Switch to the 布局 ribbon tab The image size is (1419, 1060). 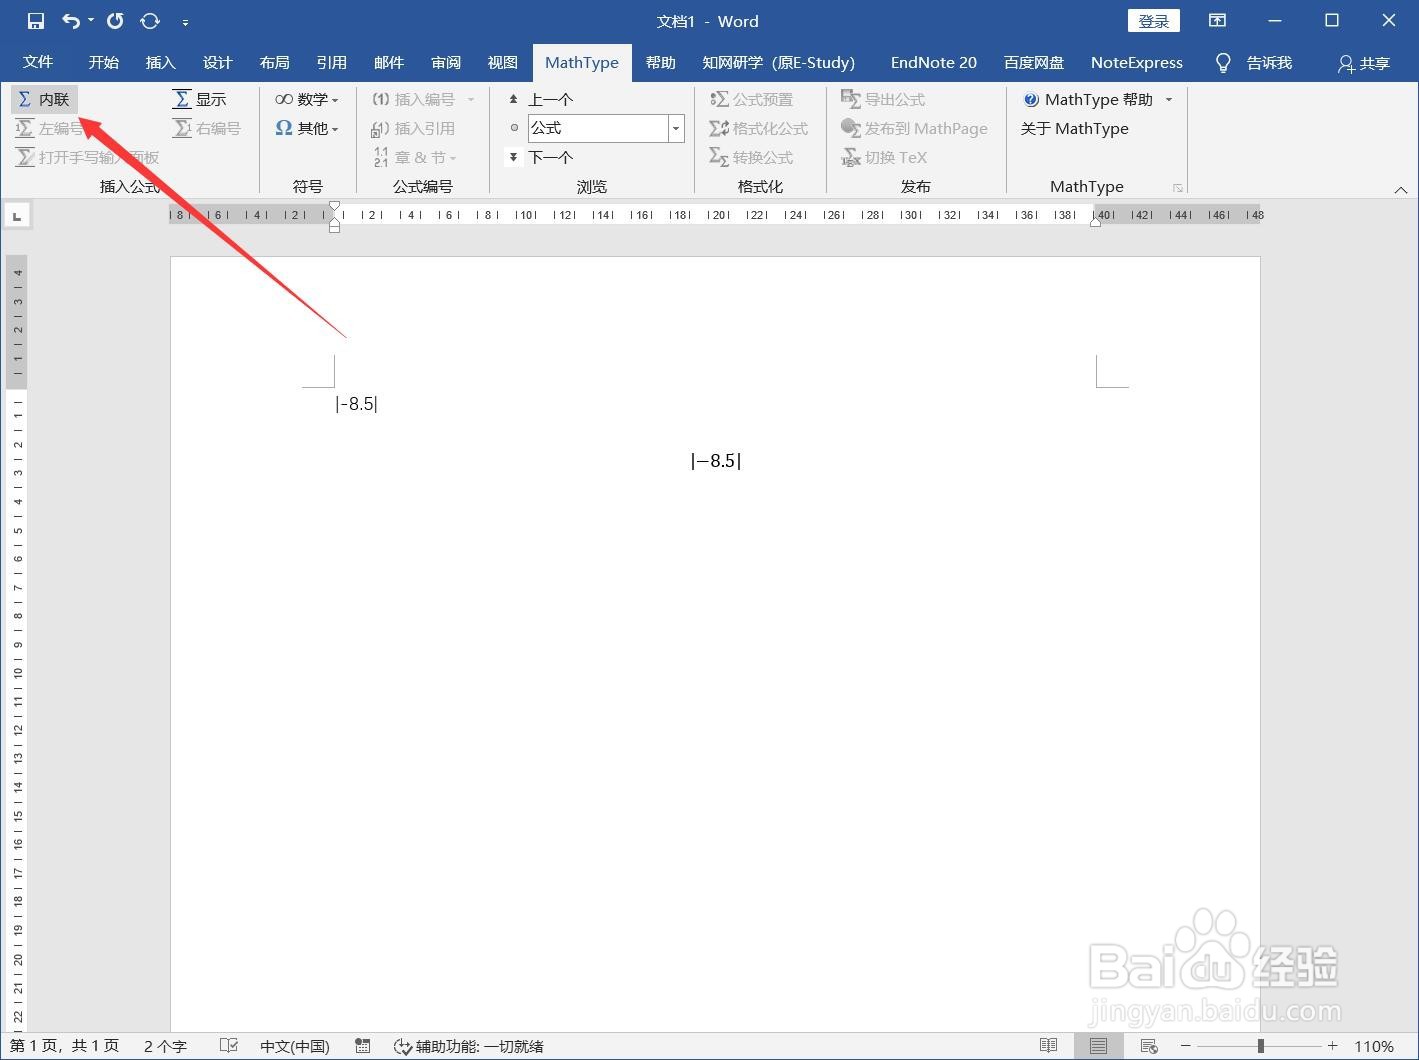click(x=274, y=62)
